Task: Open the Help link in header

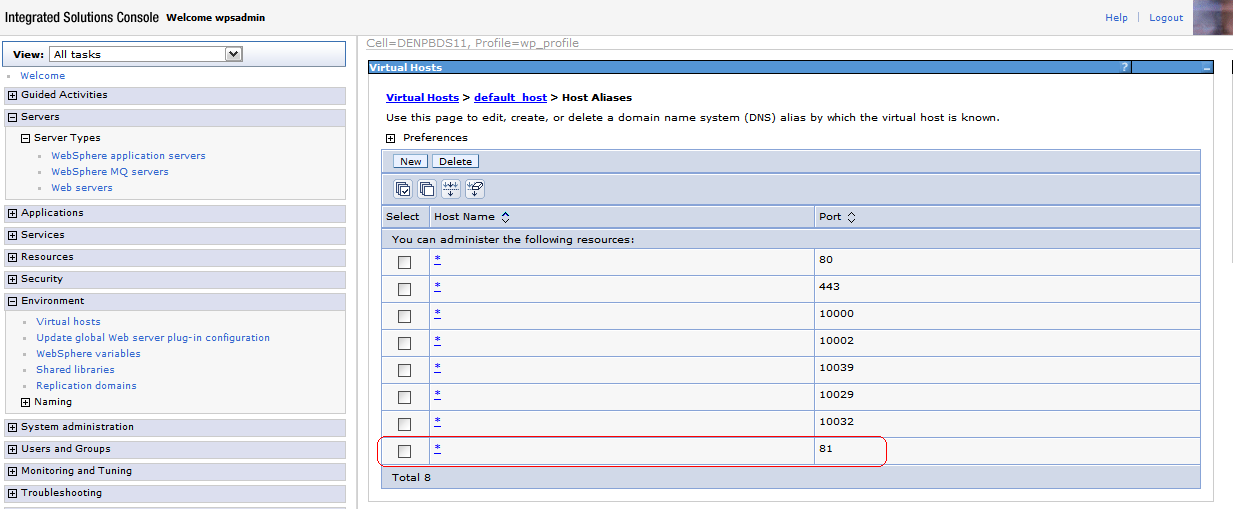Action: coord(1116,18)
